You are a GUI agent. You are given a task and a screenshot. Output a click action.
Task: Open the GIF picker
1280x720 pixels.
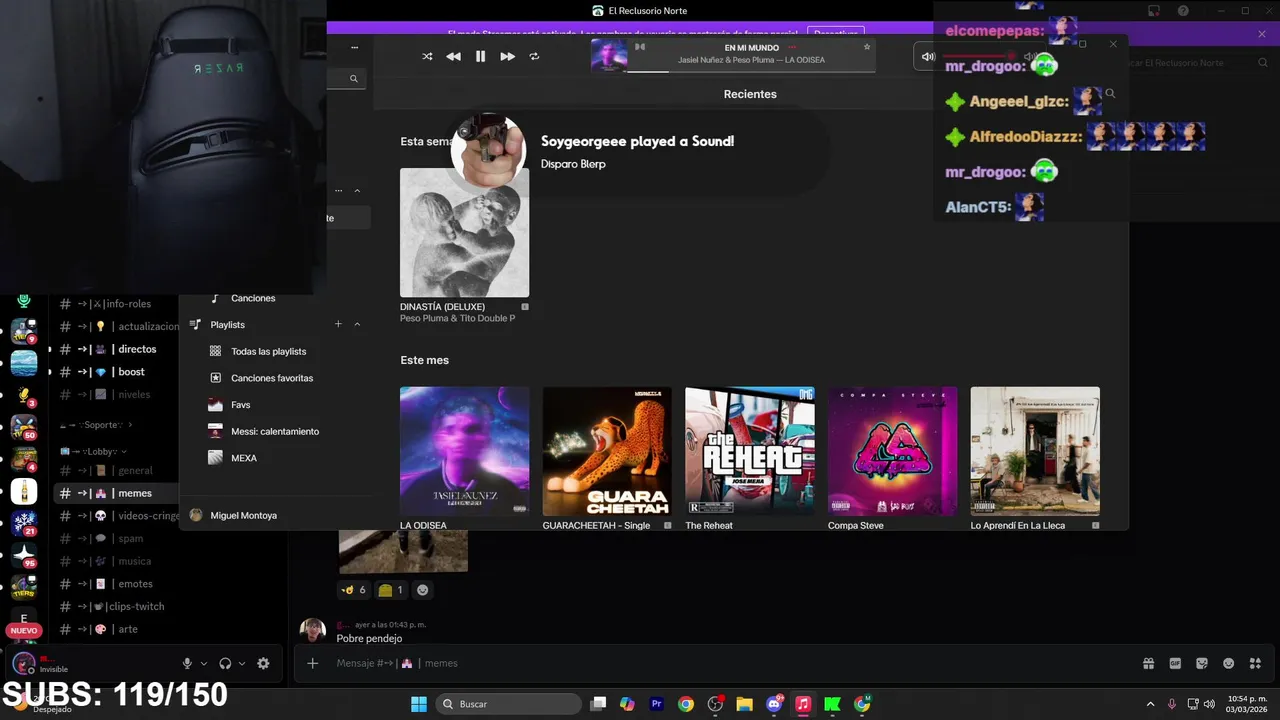tap(1175, 663)
